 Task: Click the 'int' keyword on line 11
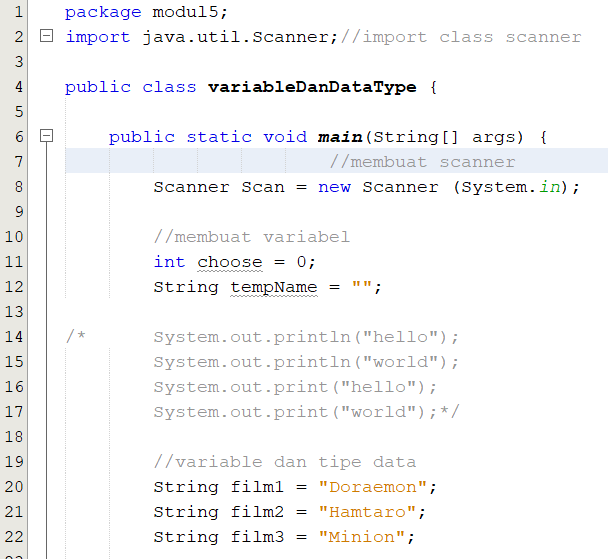[169, 262]
